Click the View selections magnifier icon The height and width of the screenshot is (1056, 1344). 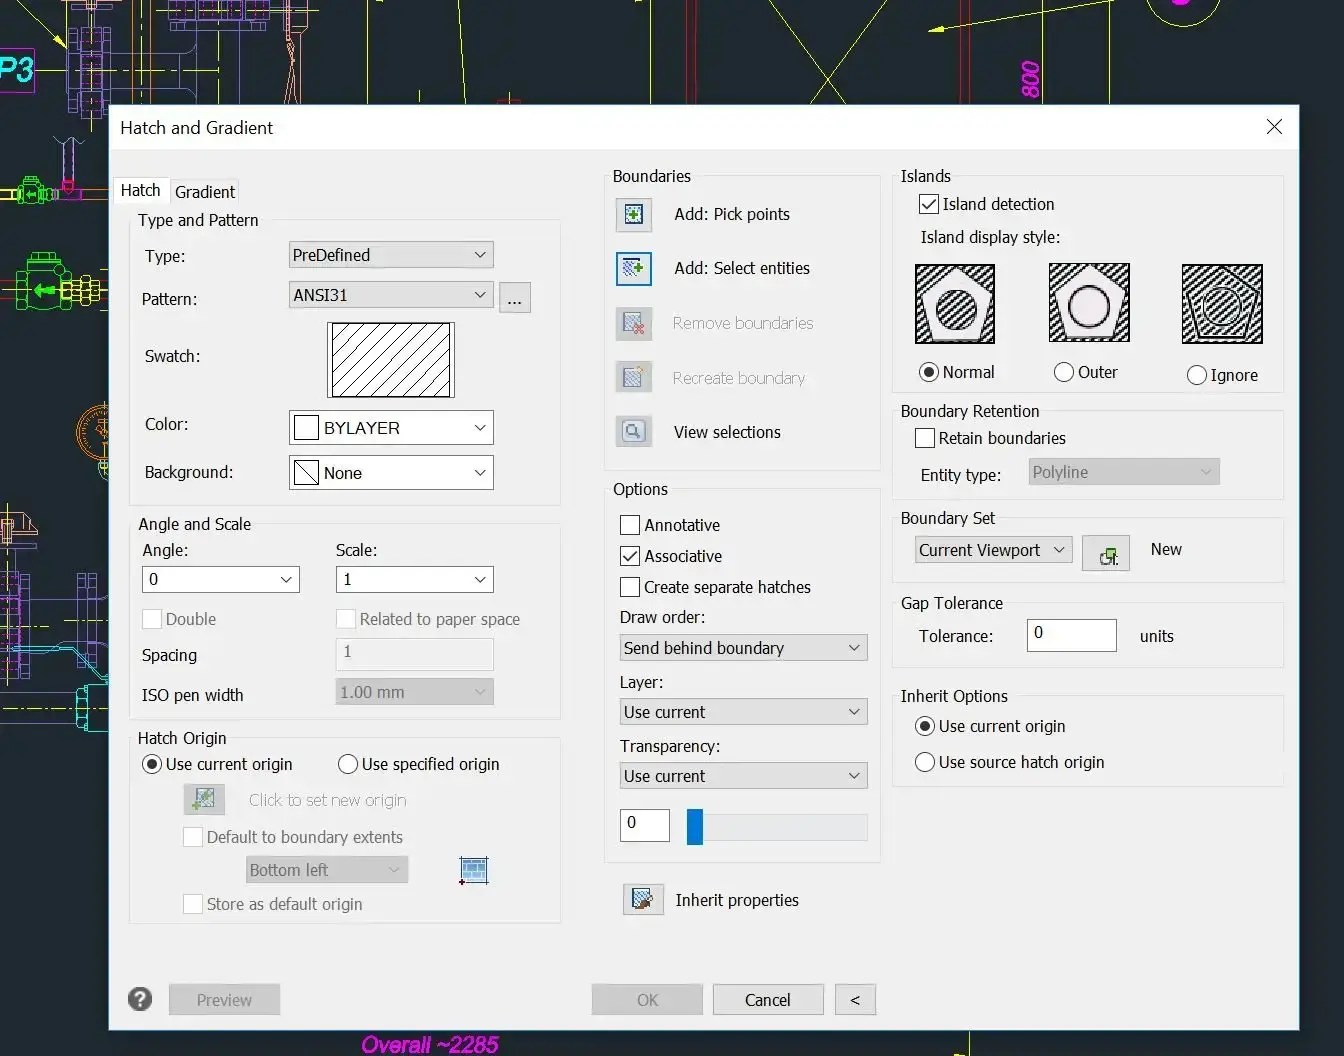pos(634,432)
